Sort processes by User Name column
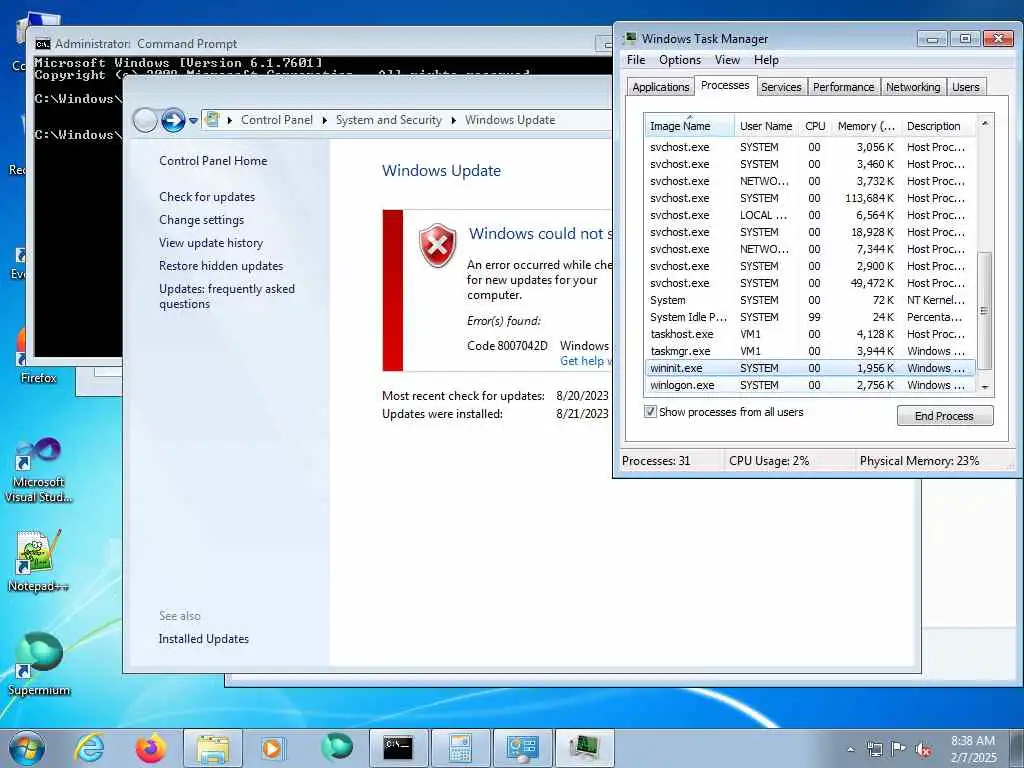This screenshot has width=1024, height=768. coord(766,125)
